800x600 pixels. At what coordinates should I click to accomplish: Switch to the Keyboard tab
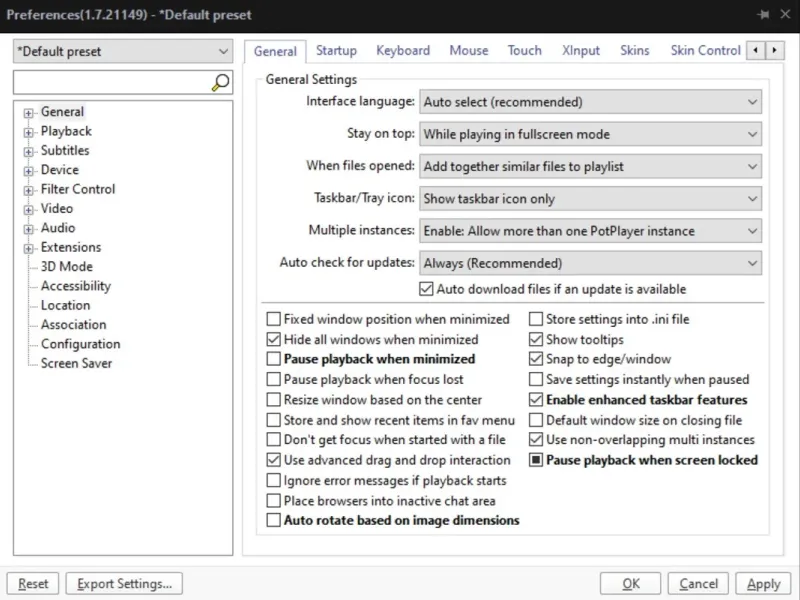coord(403,51)
